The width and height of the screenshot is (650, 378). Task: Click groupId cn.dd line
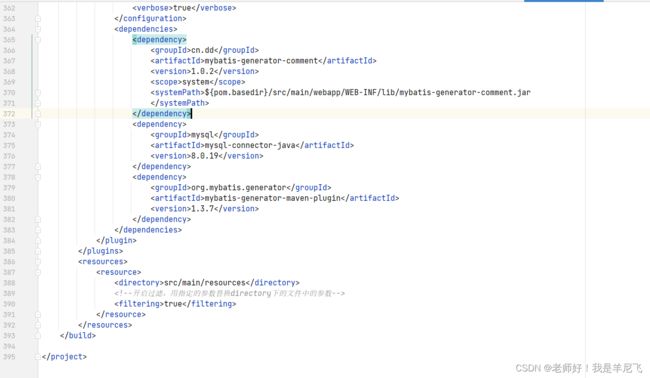[204, 50]
